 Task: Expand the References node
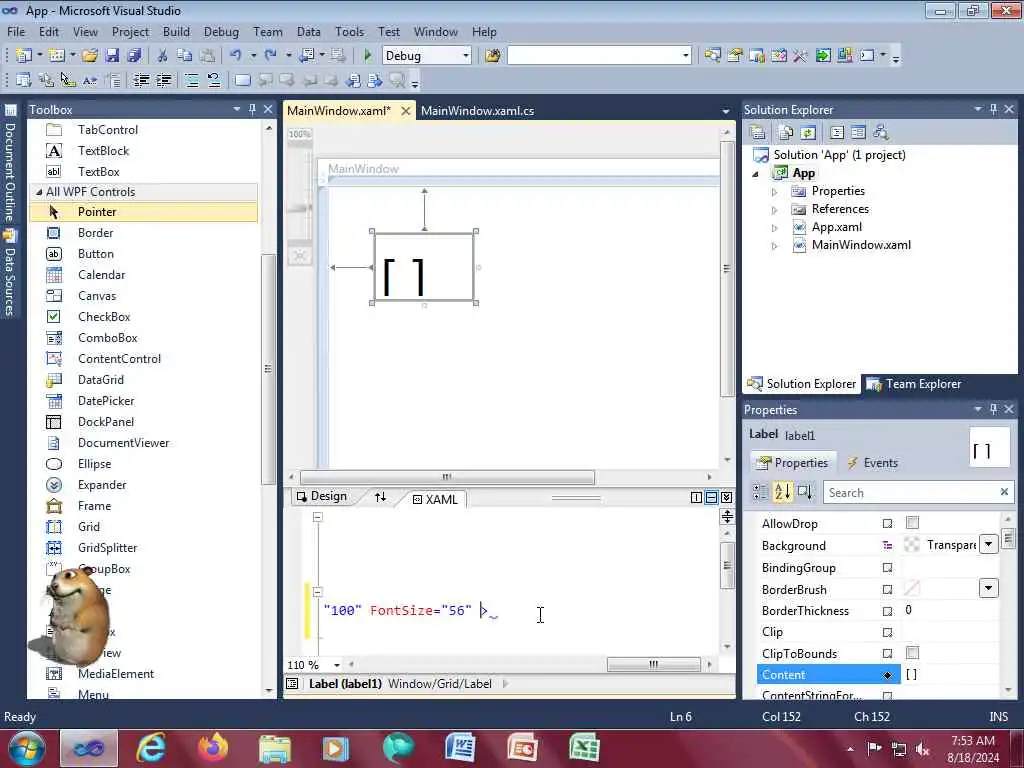tap(775, 210)
